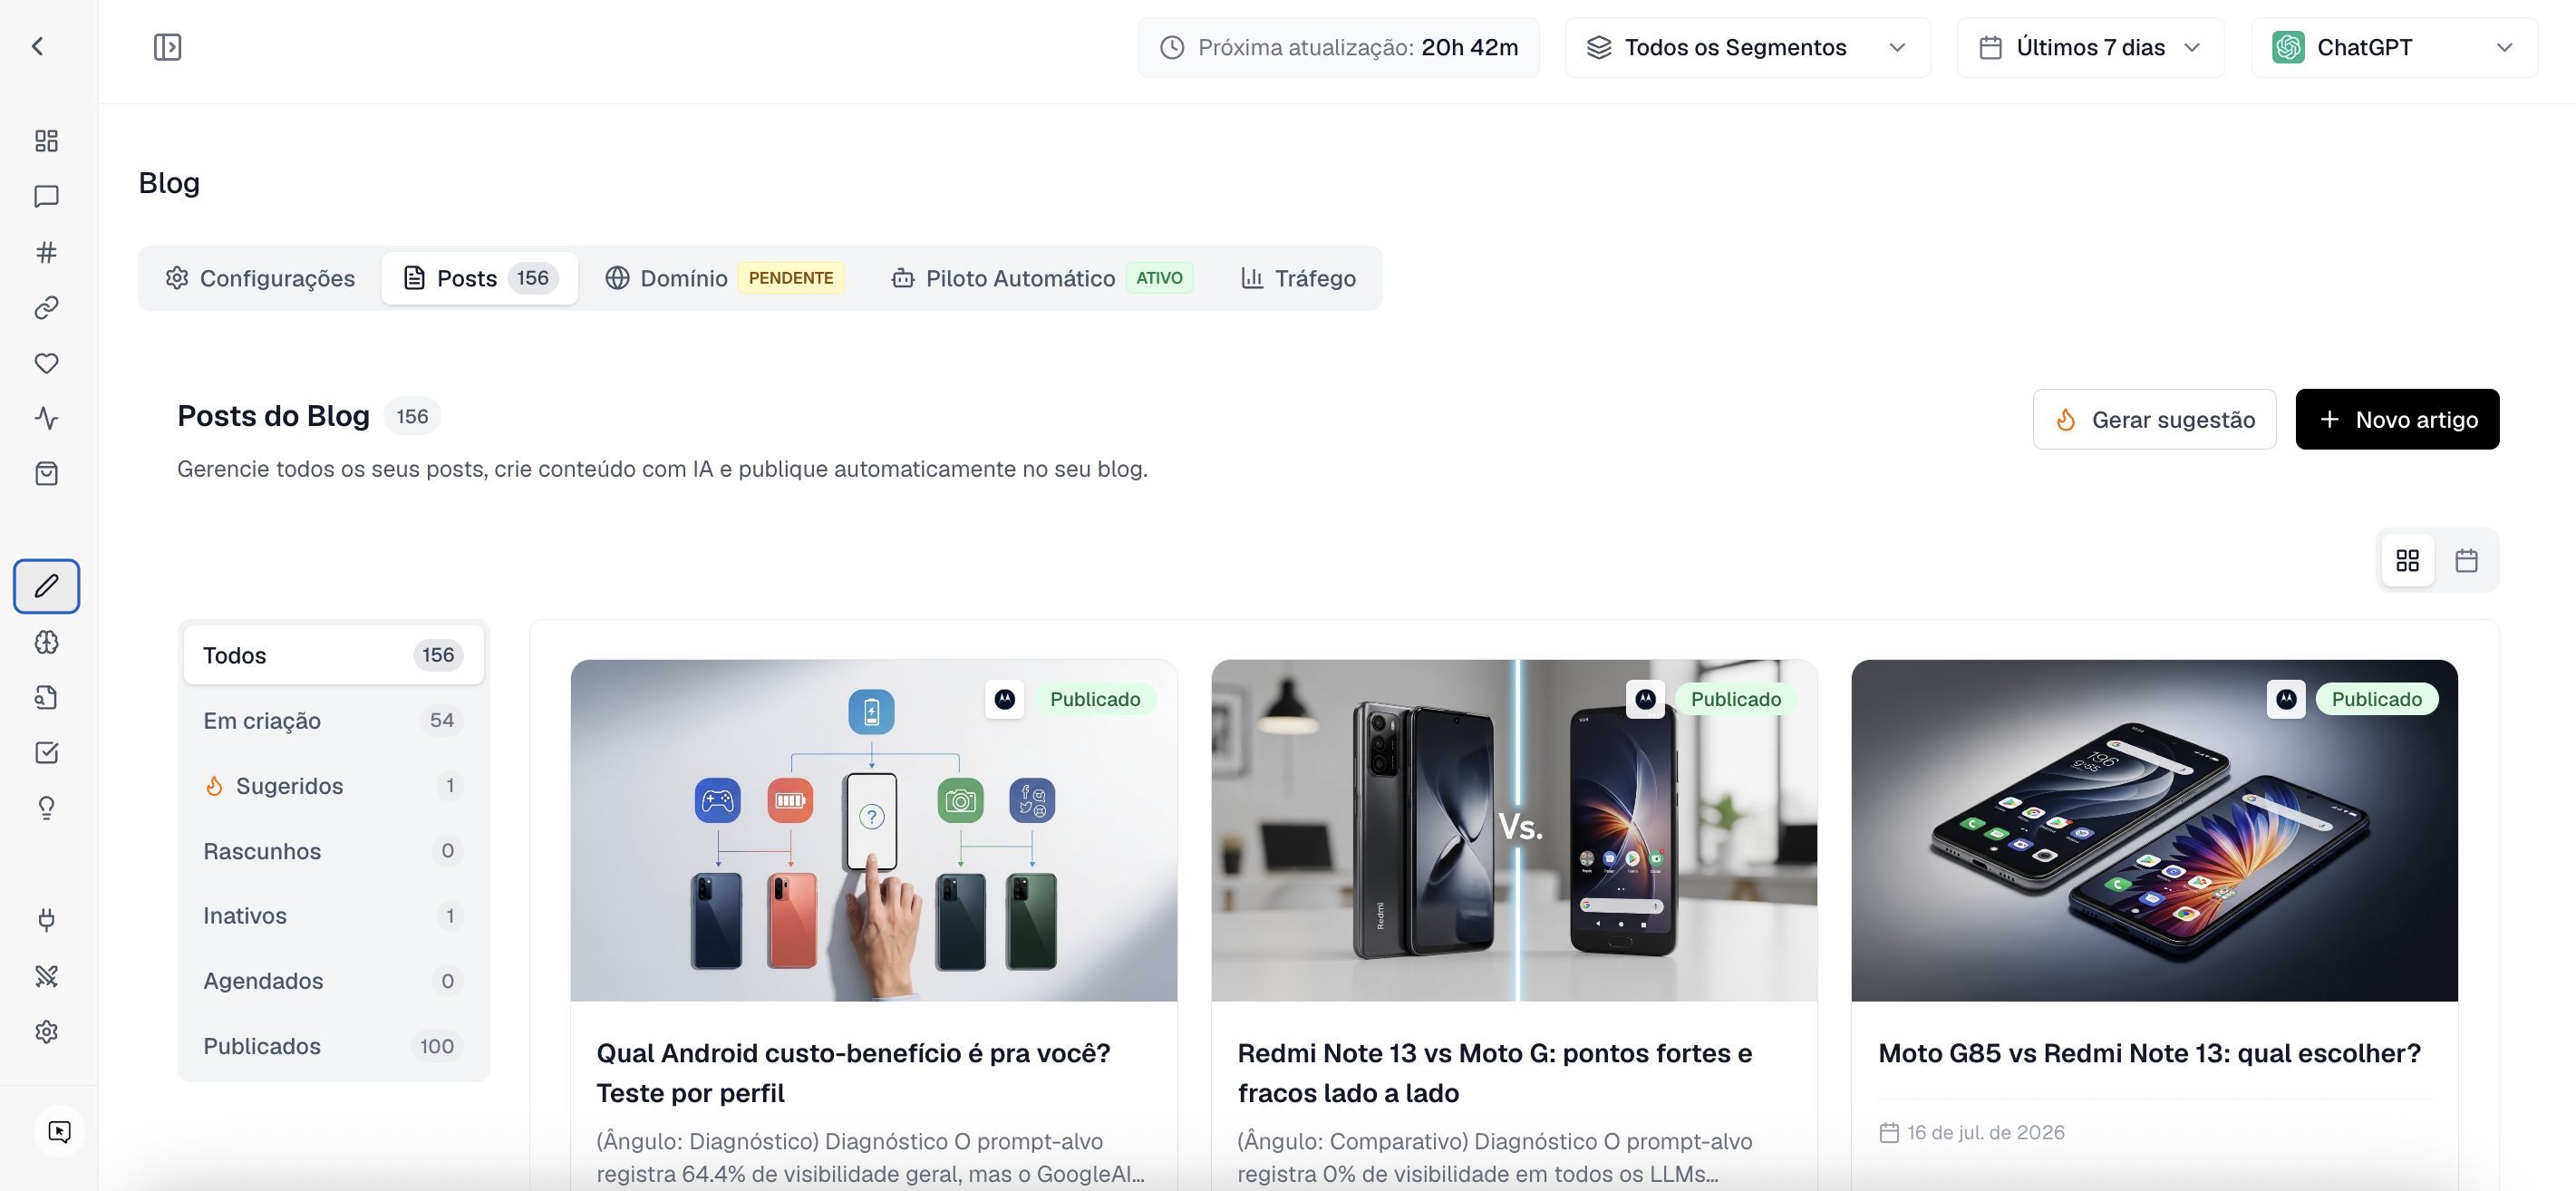Screen dimensions: 2576x1191
Task: Open the brain icon in sidebar
Action: (46, 642)
